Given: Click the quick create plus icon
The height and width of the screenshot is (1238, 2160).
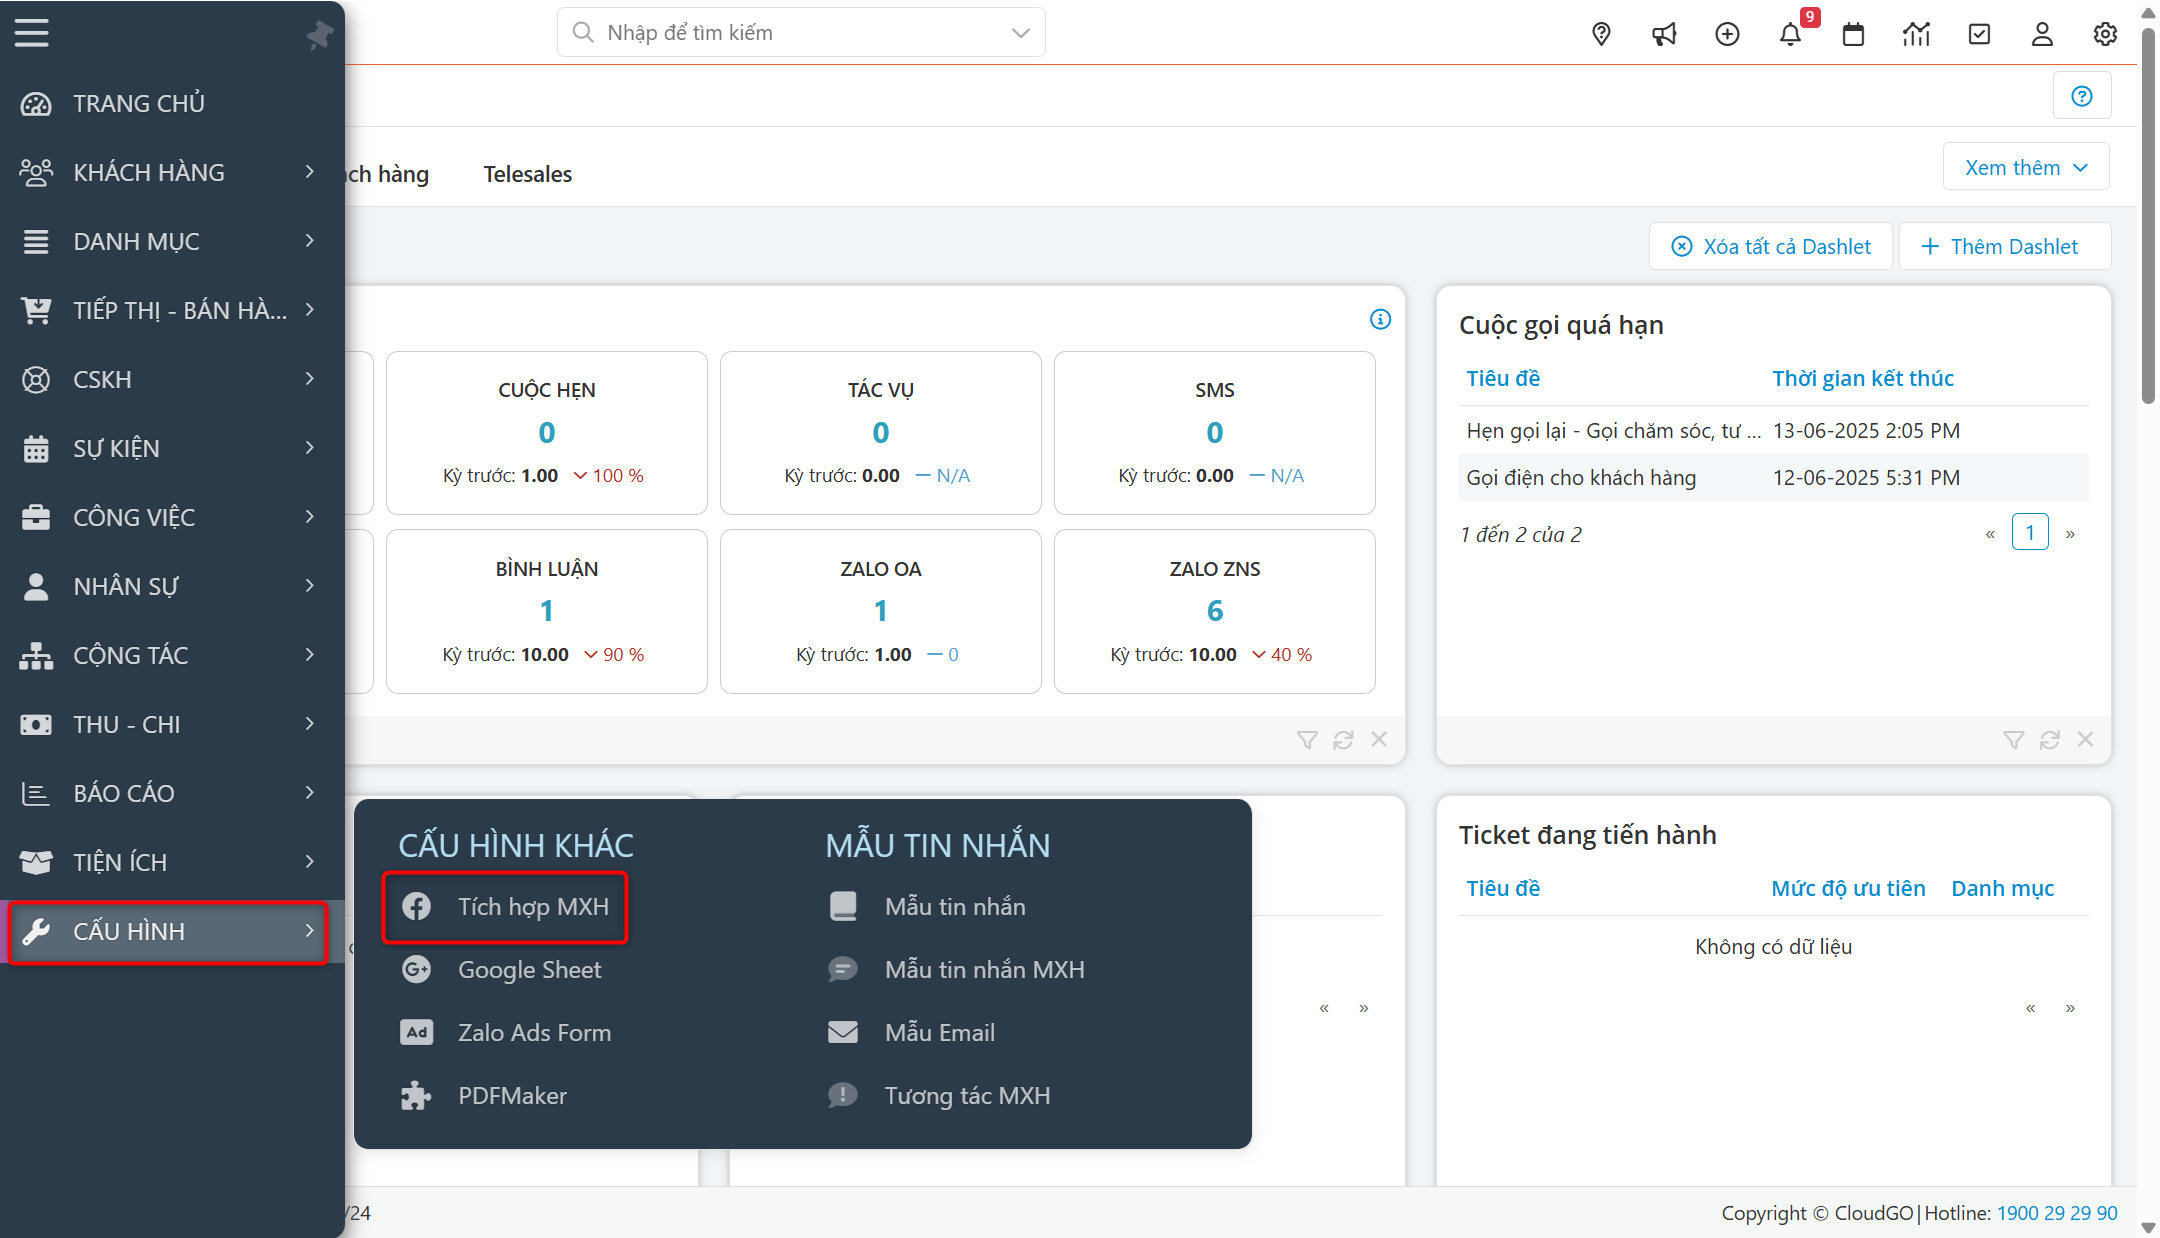Looking at the screenshot, I should [x=1727, y=34].
